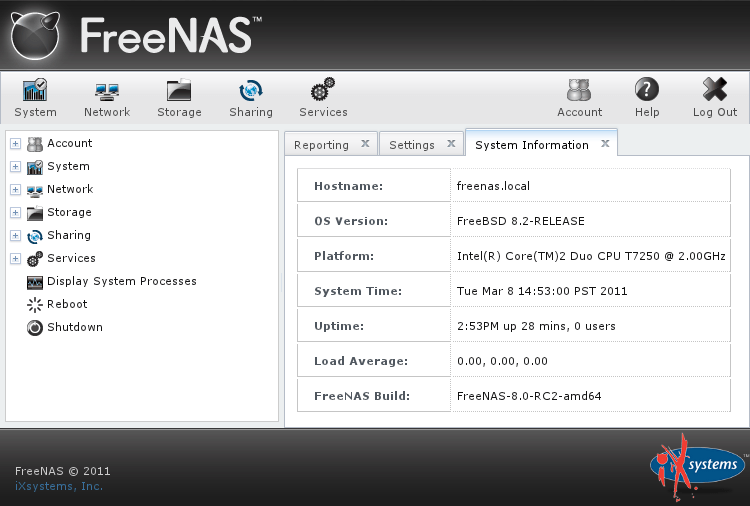Image resolution: width=750 pixels, height=506 pixels.
Task: Open the Storage toolbar icon
Action: (x=179, y=90)
